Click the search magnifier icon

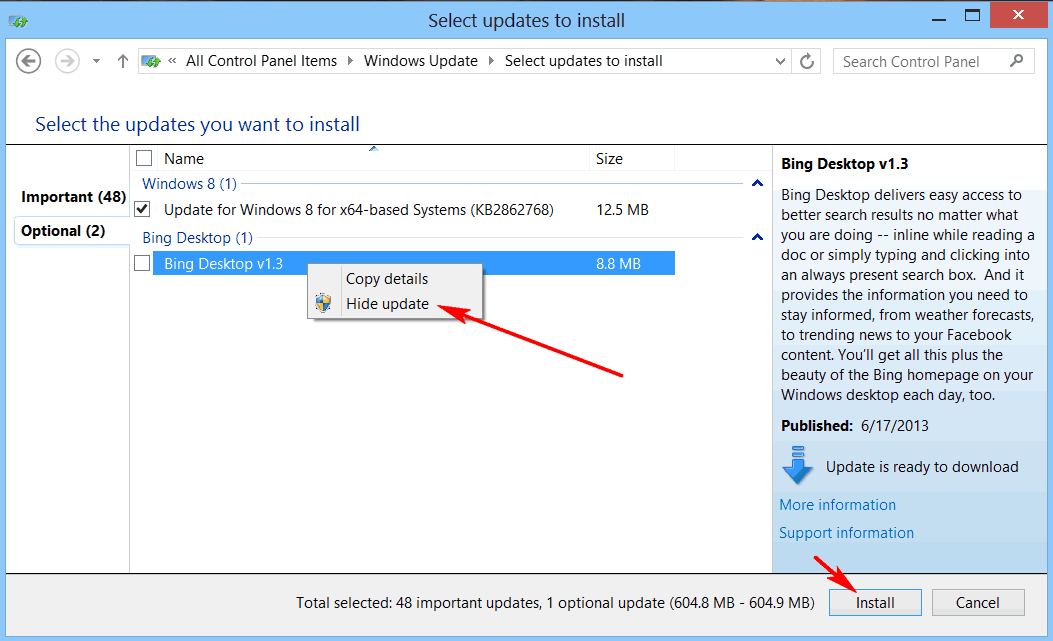click(1016, 61)
